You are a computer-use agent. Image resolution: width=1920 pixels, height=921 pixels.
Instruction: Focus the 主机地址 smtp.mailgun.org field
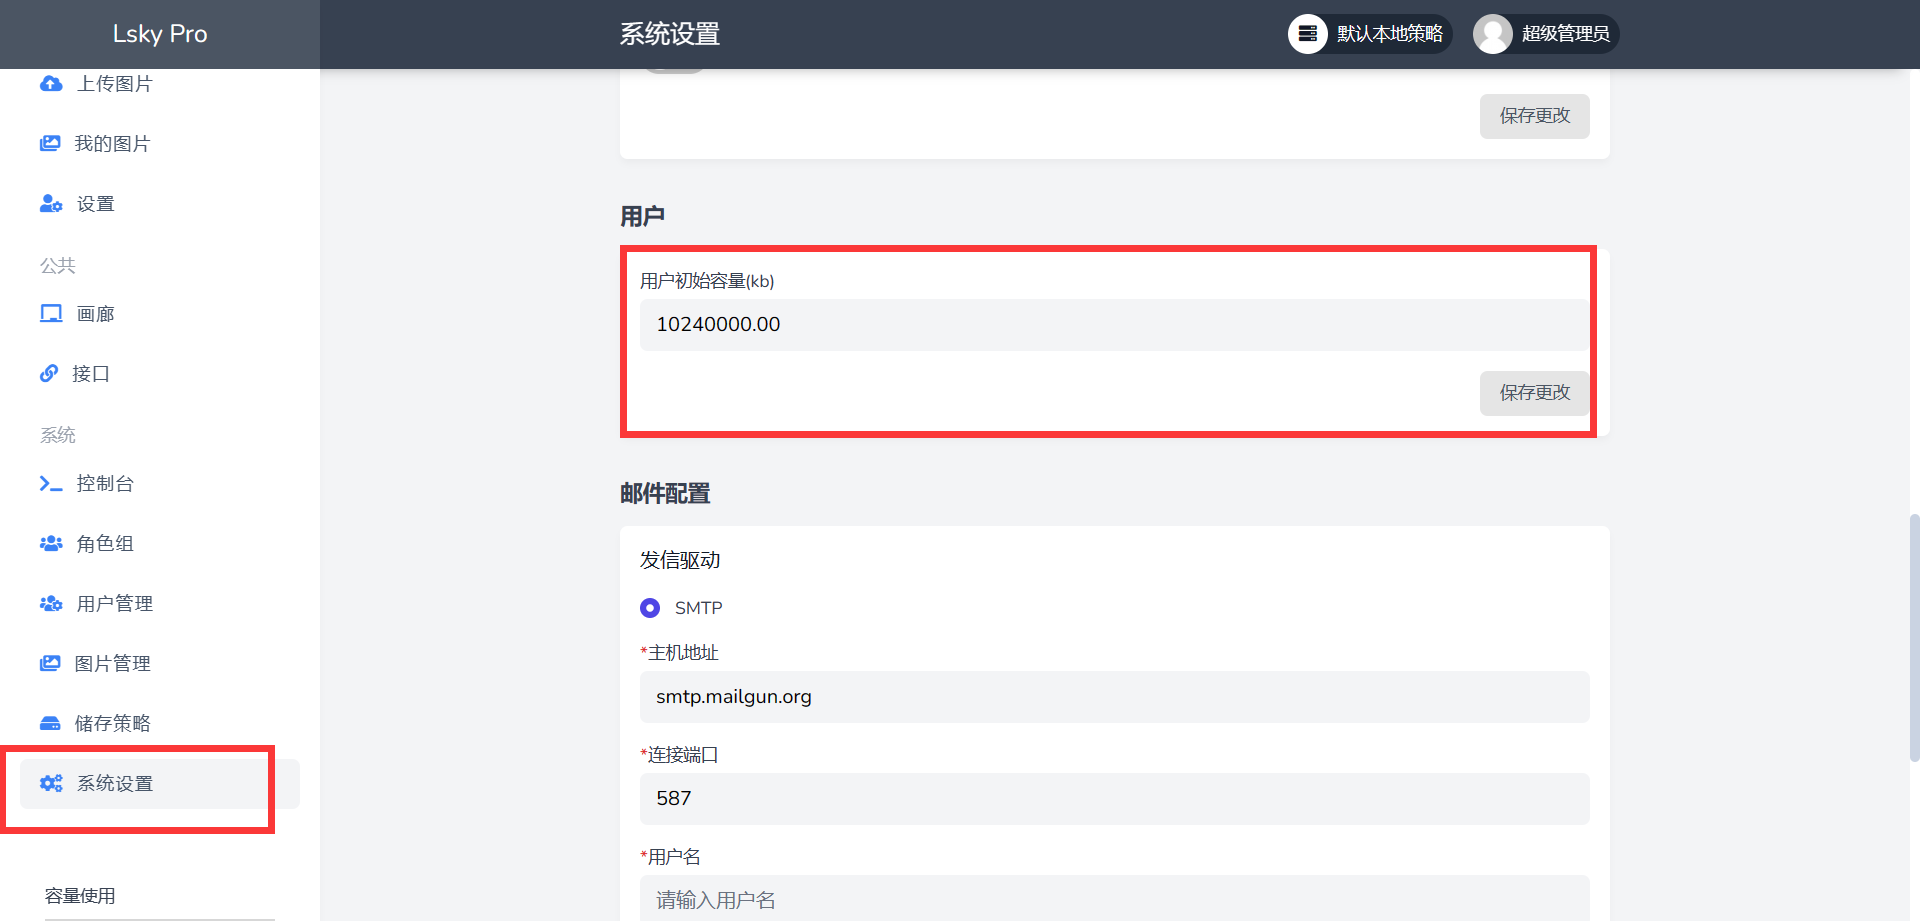tap(1114, 697)
